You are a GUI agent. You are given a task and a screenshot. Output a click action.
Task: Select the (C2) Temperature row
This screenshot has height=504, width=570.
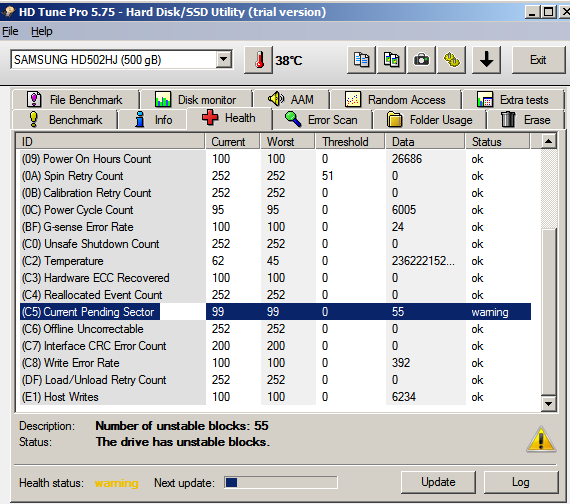(x=275, y=261)
